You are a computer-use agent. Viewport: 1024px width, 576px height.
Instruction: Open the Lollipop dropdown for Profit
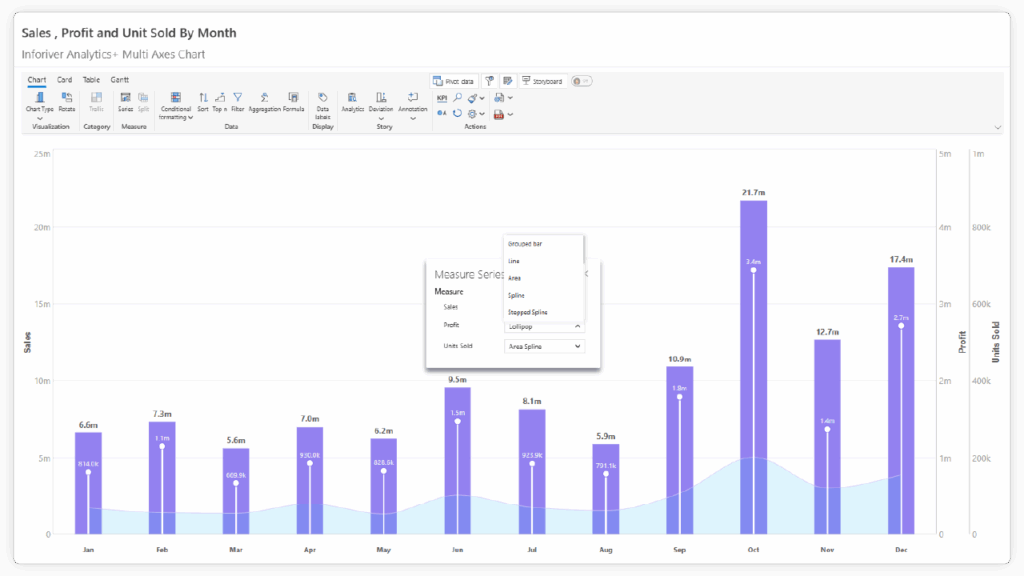(545, 327)
